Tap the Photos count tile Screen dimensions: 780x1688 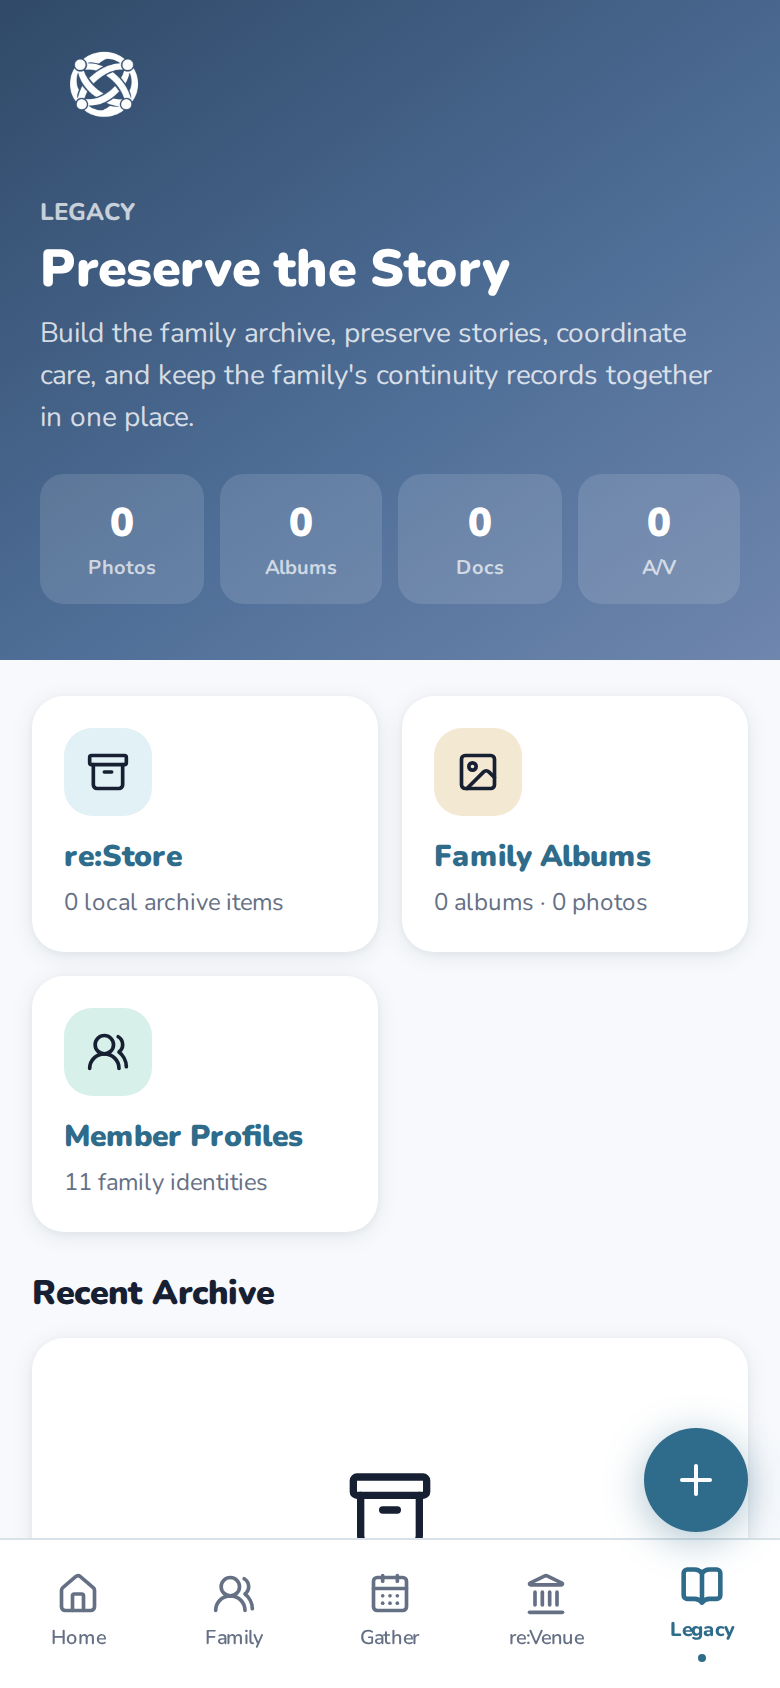pyautogui.click(x=122, y=539)
